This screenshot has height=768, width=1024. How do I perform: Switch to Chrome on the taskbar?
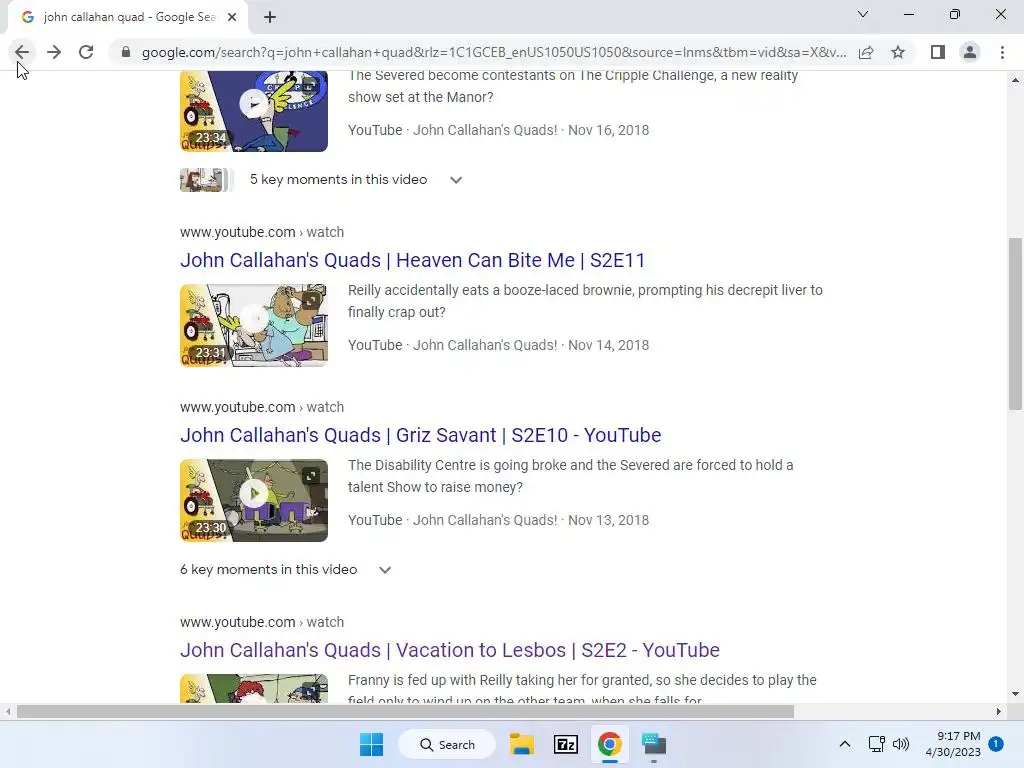[609, 744]
